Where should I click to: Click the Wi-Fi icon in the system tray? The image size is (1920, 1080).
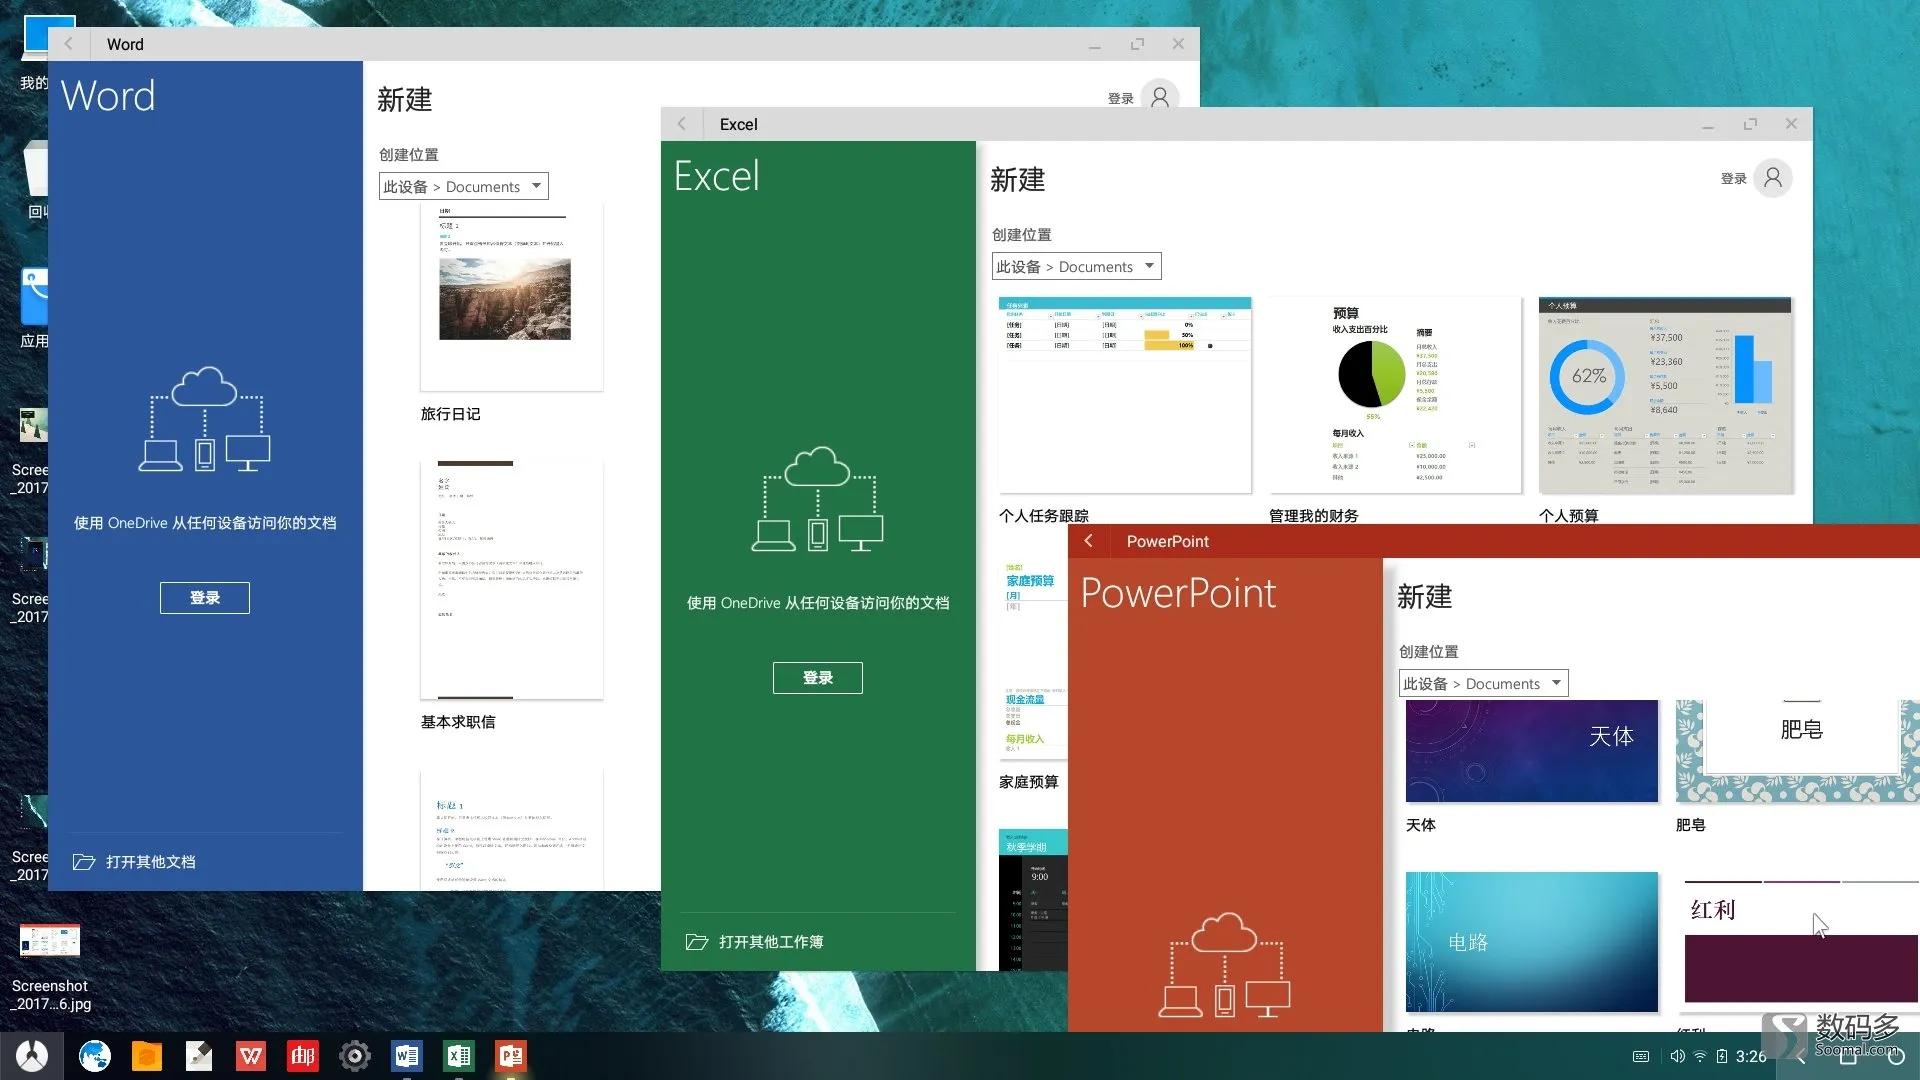(1700, 1056)
